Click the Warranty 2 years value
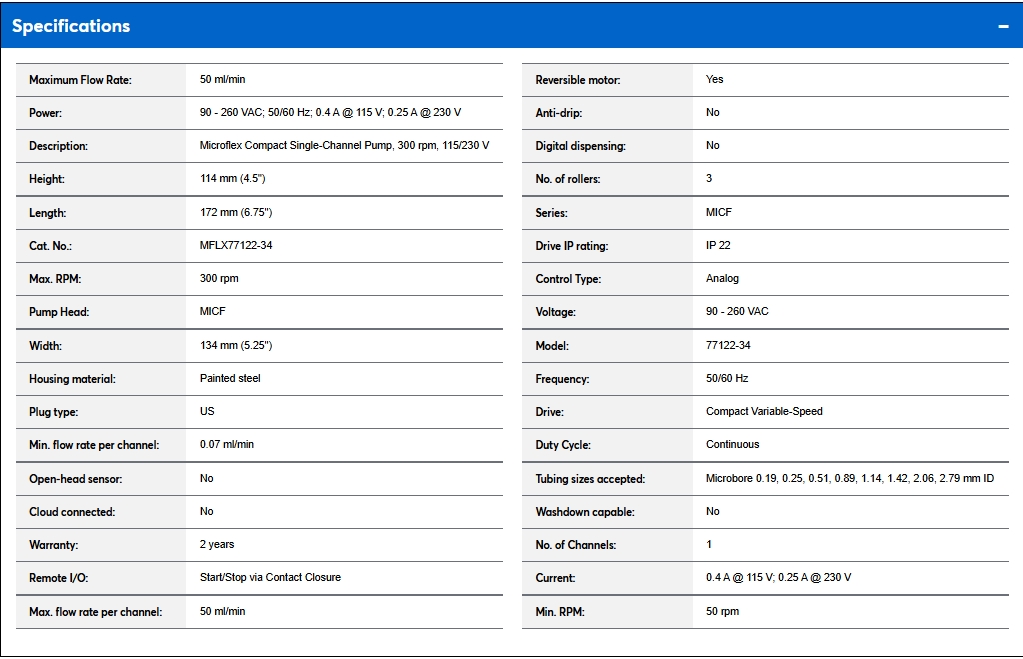Screen dimensions: 1023x659 point(217,545)
